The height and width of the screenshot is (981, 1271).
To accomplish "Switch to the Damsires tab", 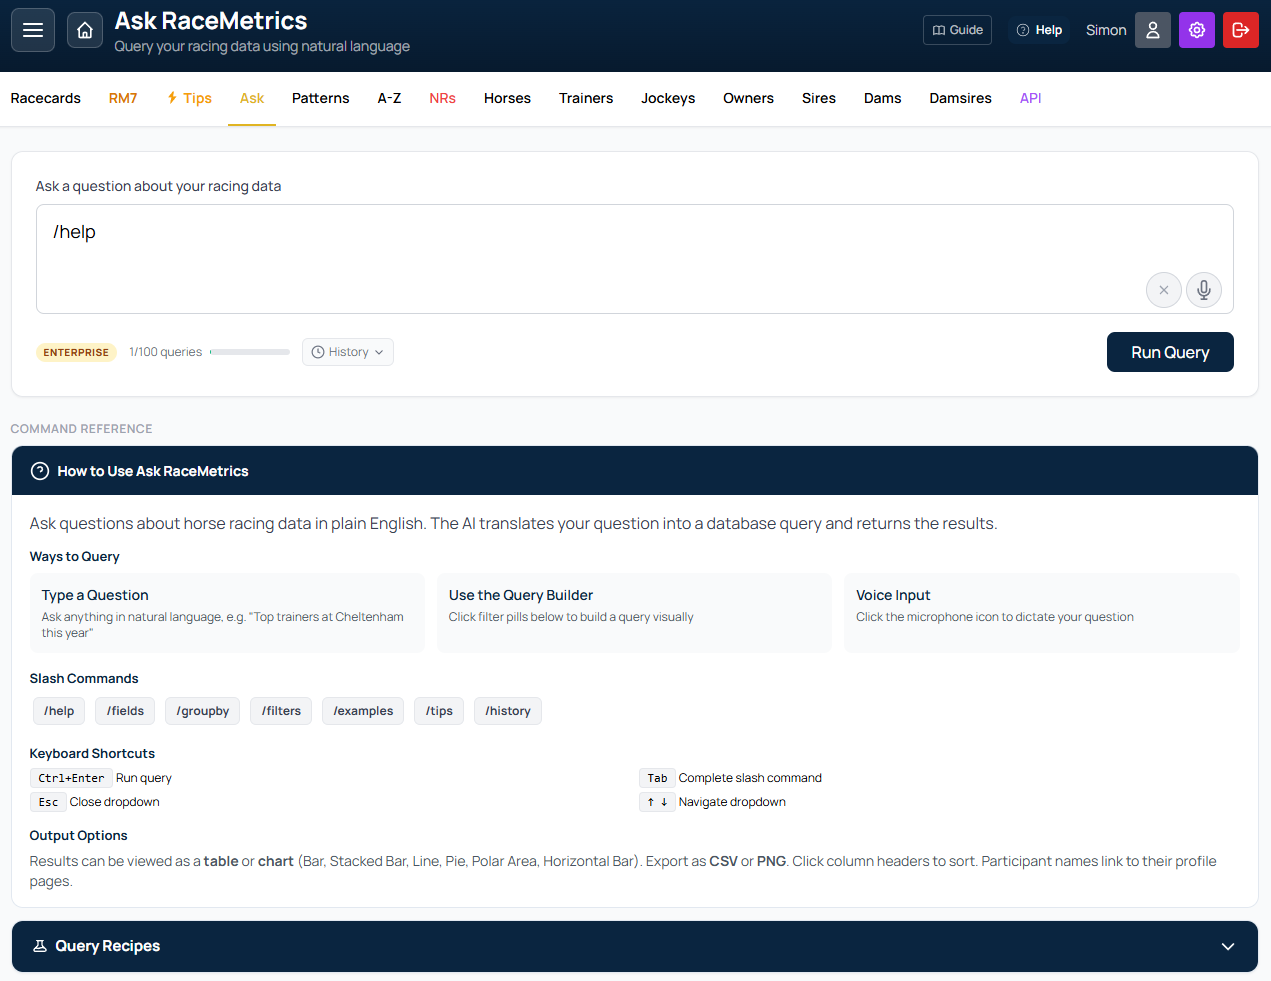I will point(960,98).
